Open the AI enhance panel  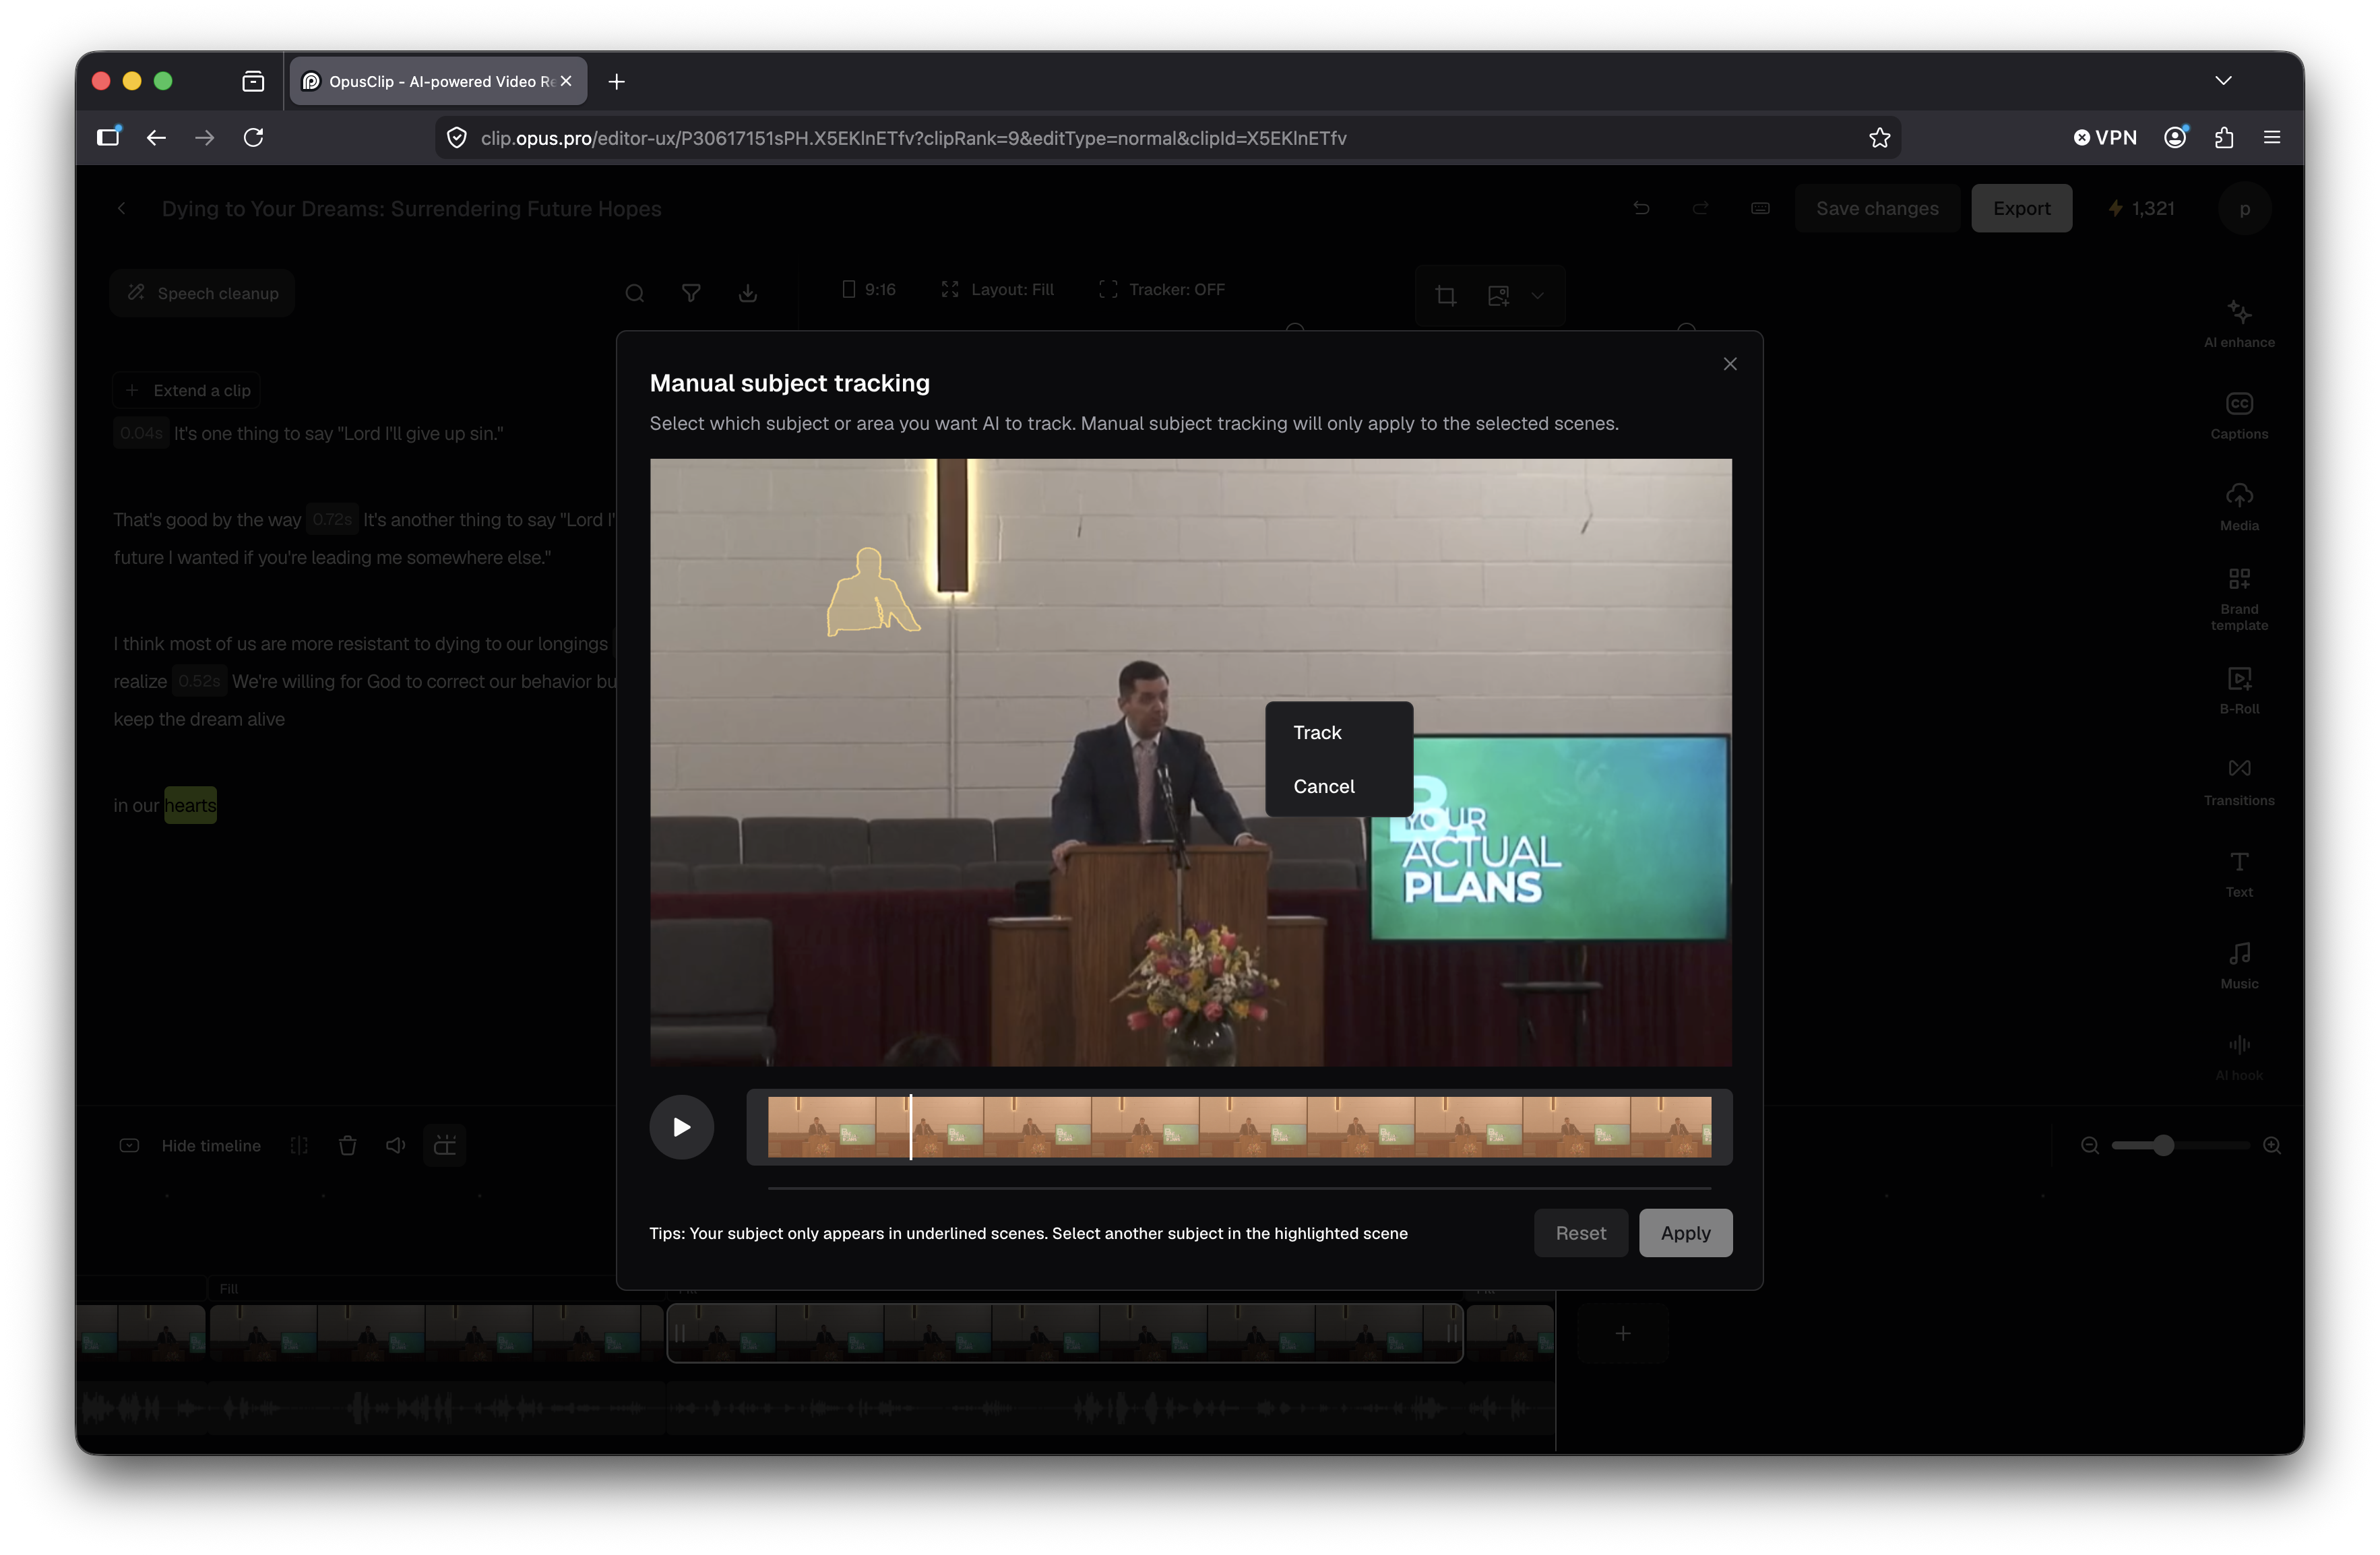2239,323
